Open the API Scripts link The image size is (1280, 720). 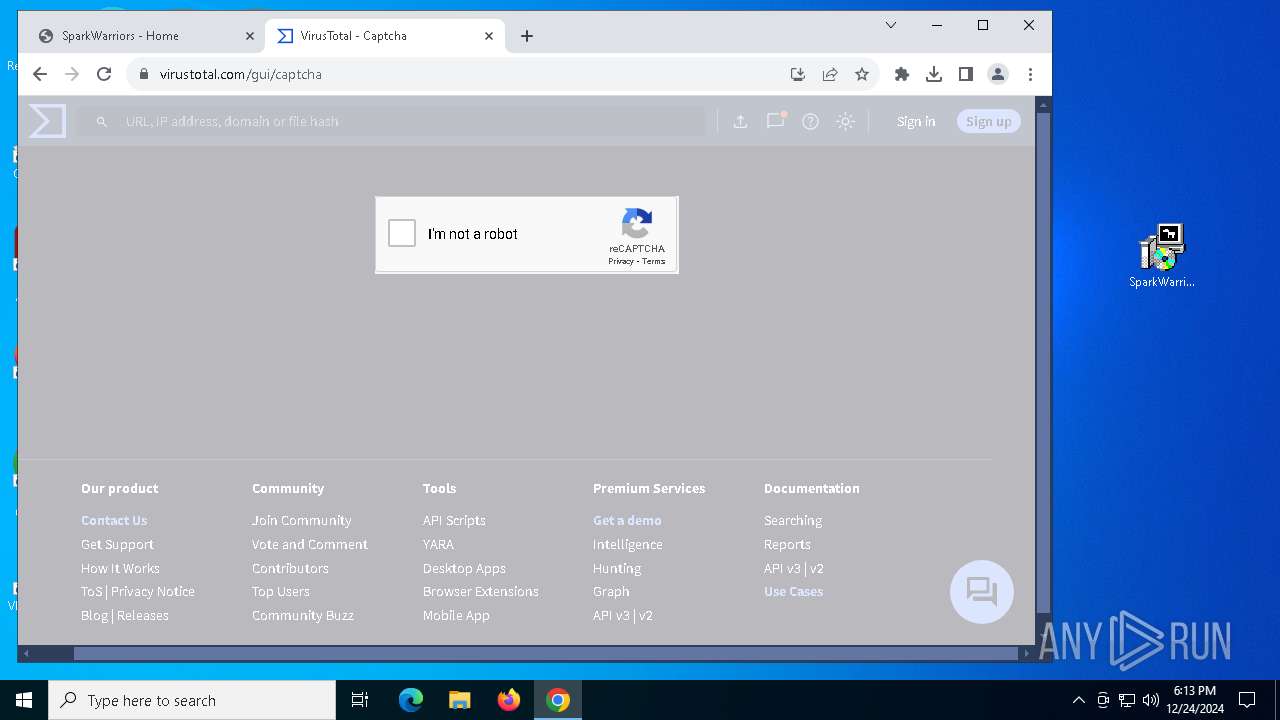coord(454,520)
